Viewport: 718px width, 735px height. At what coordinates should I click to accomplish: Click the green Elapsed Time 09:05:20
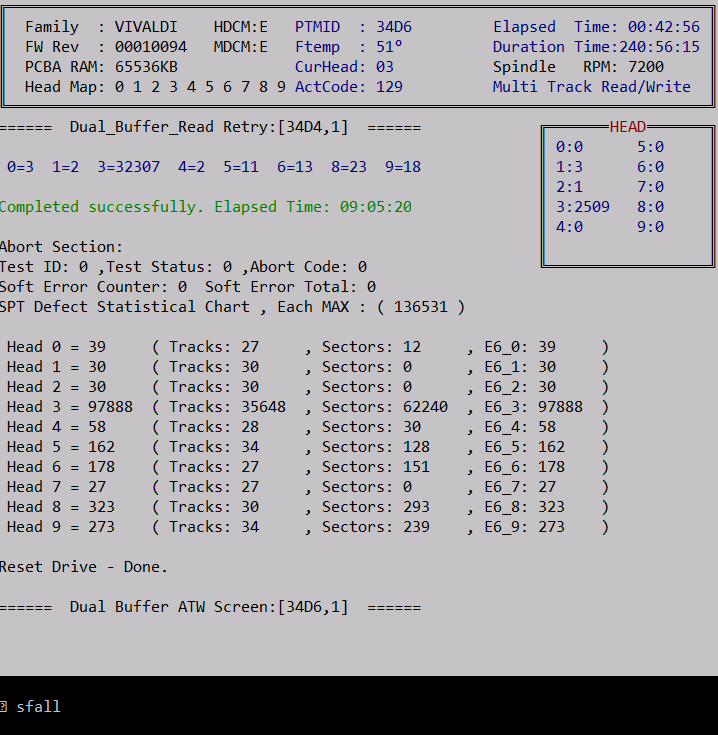tap(313, 207)
